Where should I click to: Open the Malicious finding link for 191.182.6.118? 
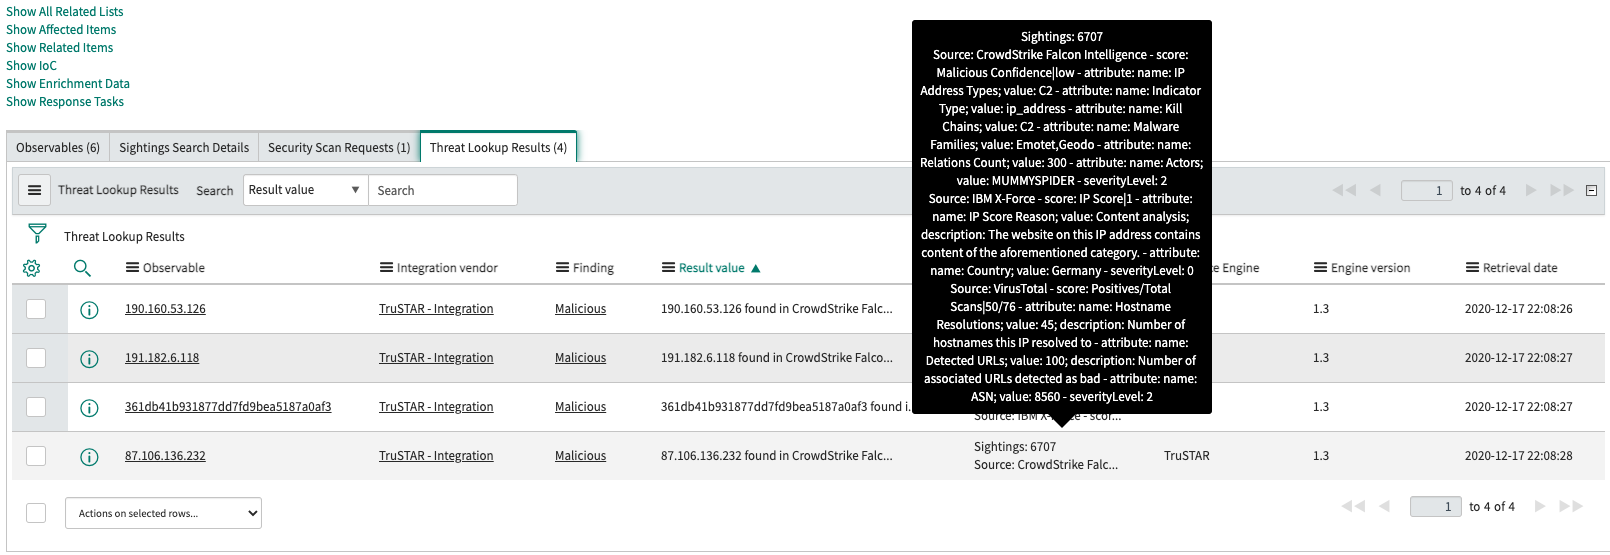pos(581,358)
